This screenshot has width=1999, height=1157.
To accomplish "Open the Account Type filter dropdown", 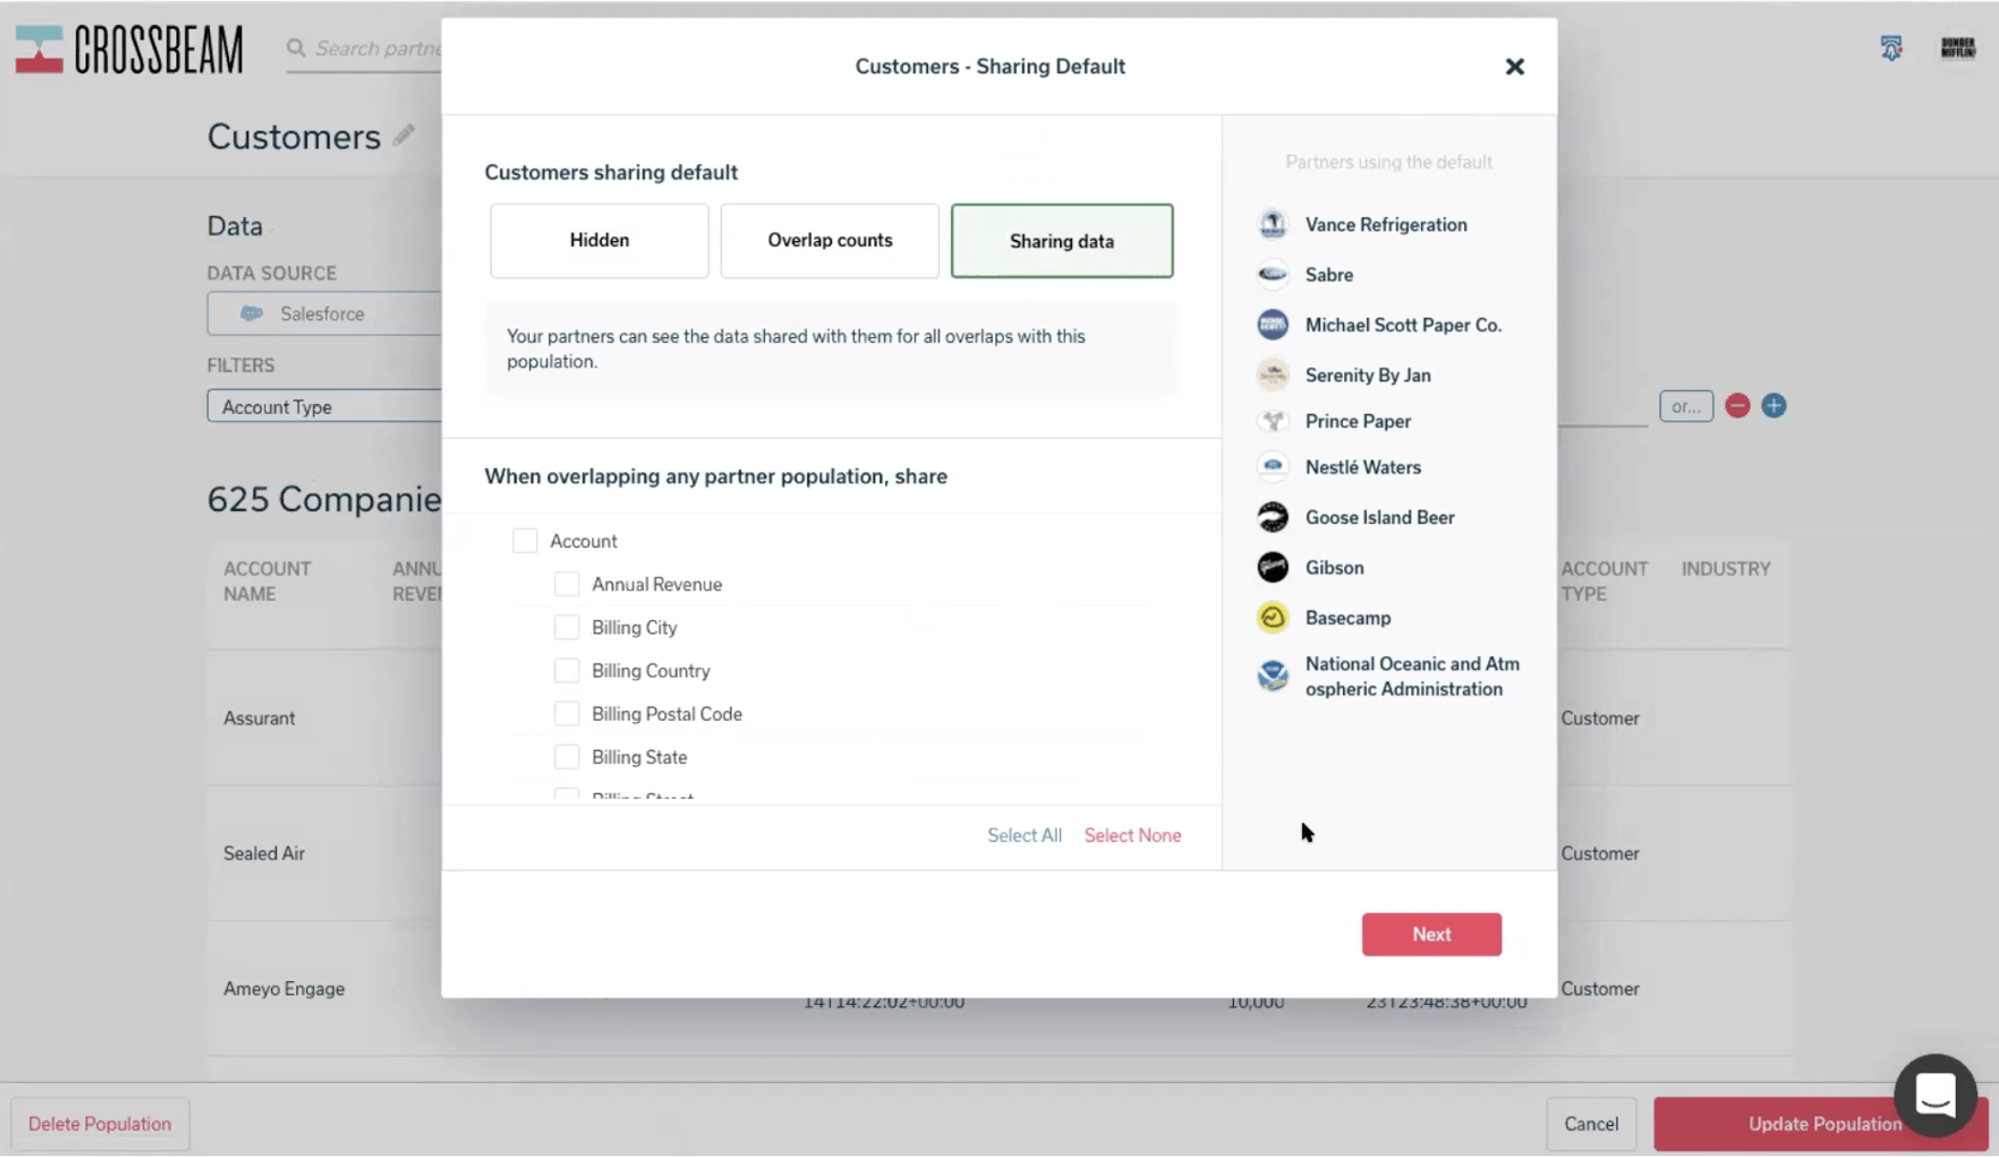I will tap(324, 406).
